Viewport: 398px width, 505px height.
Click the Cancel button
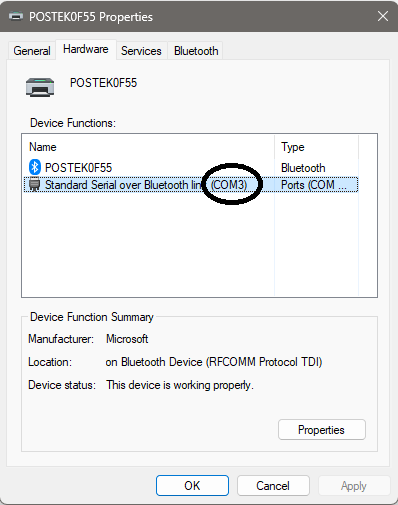273,486
